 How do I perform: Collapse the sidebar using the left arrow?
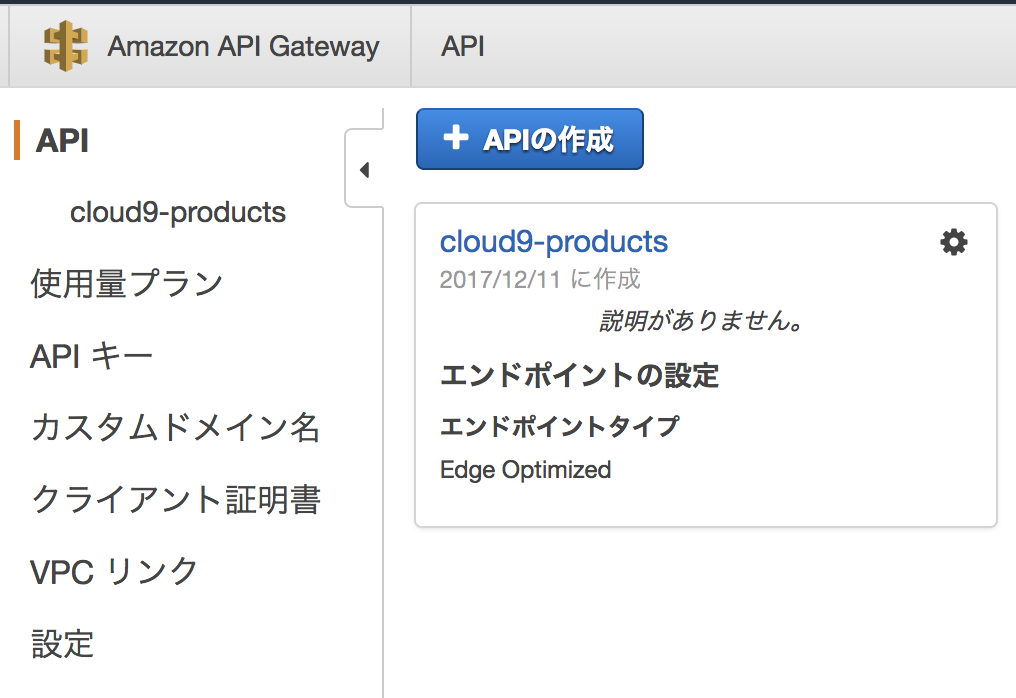pos(365,170)
